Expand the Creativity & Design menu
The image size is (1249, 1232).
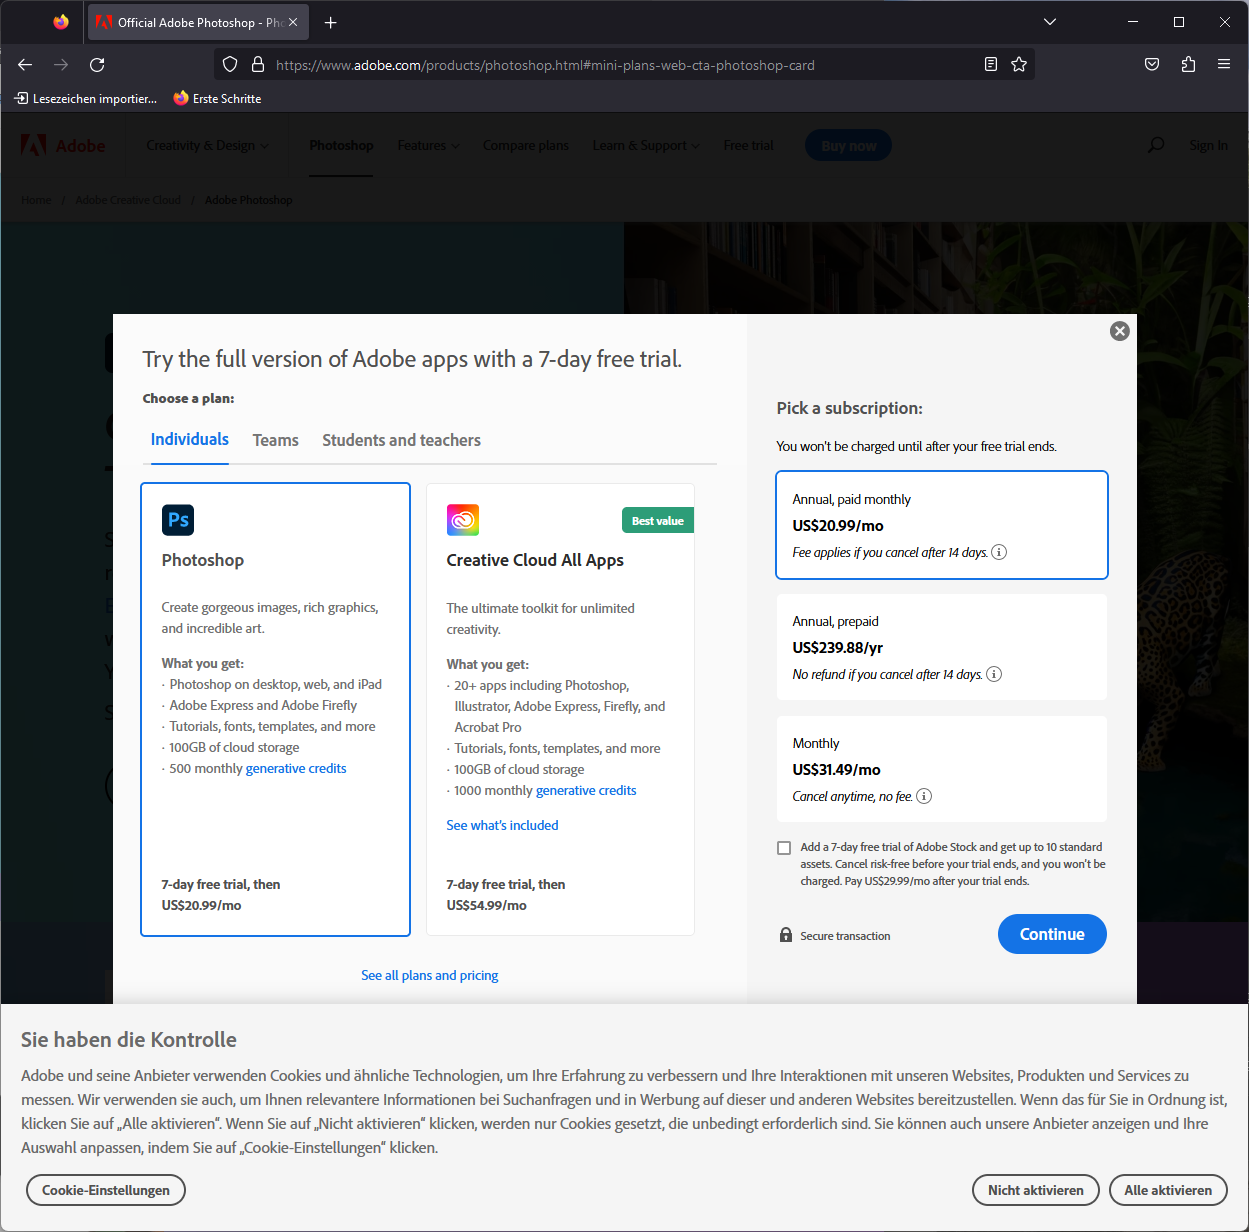point(207,145)
